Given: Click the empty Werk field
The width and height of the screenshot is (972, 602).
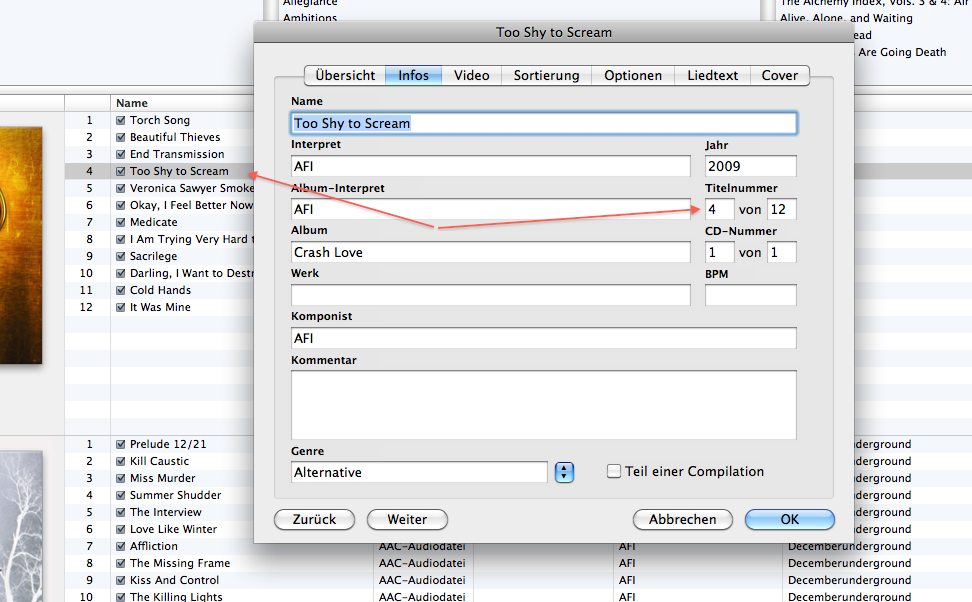Looking at the screenshot, I should pyautogui.click(x=490, y=295).
